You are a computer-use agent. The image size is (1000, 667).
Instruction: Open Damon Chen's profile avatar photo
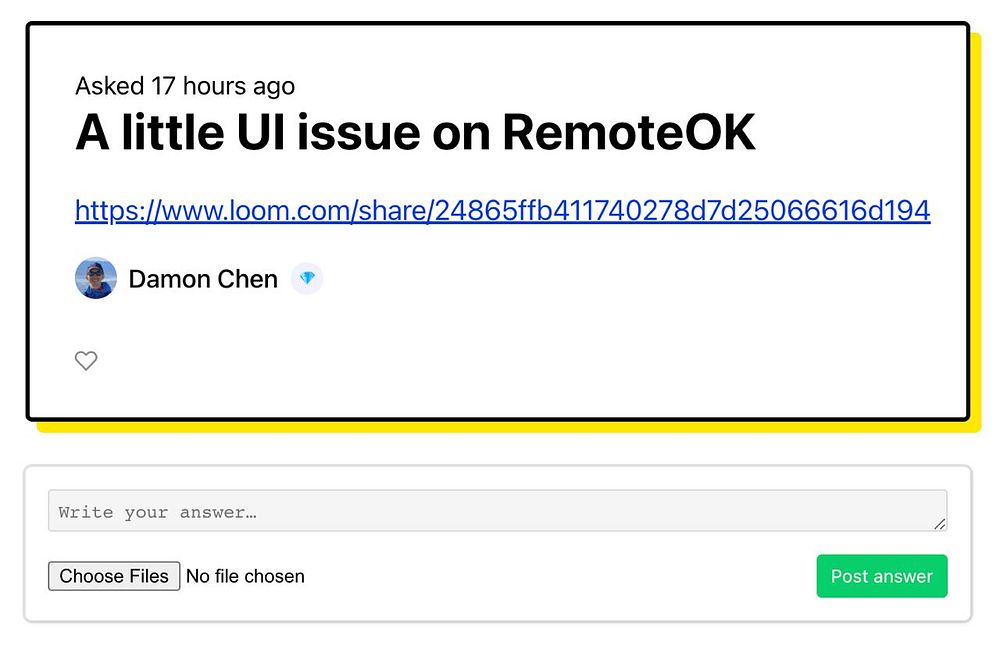(x=96, y=279)
